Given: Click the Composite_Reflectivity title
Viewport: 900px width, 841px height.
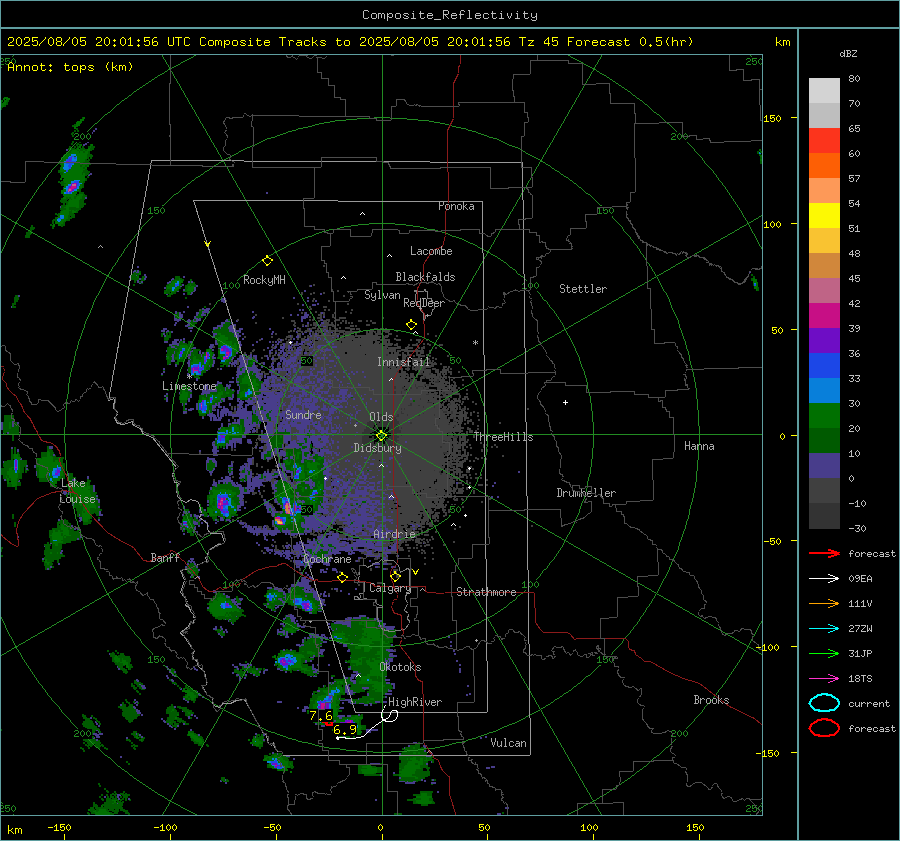Looking at the screenshot, I should tap(449, 15).
